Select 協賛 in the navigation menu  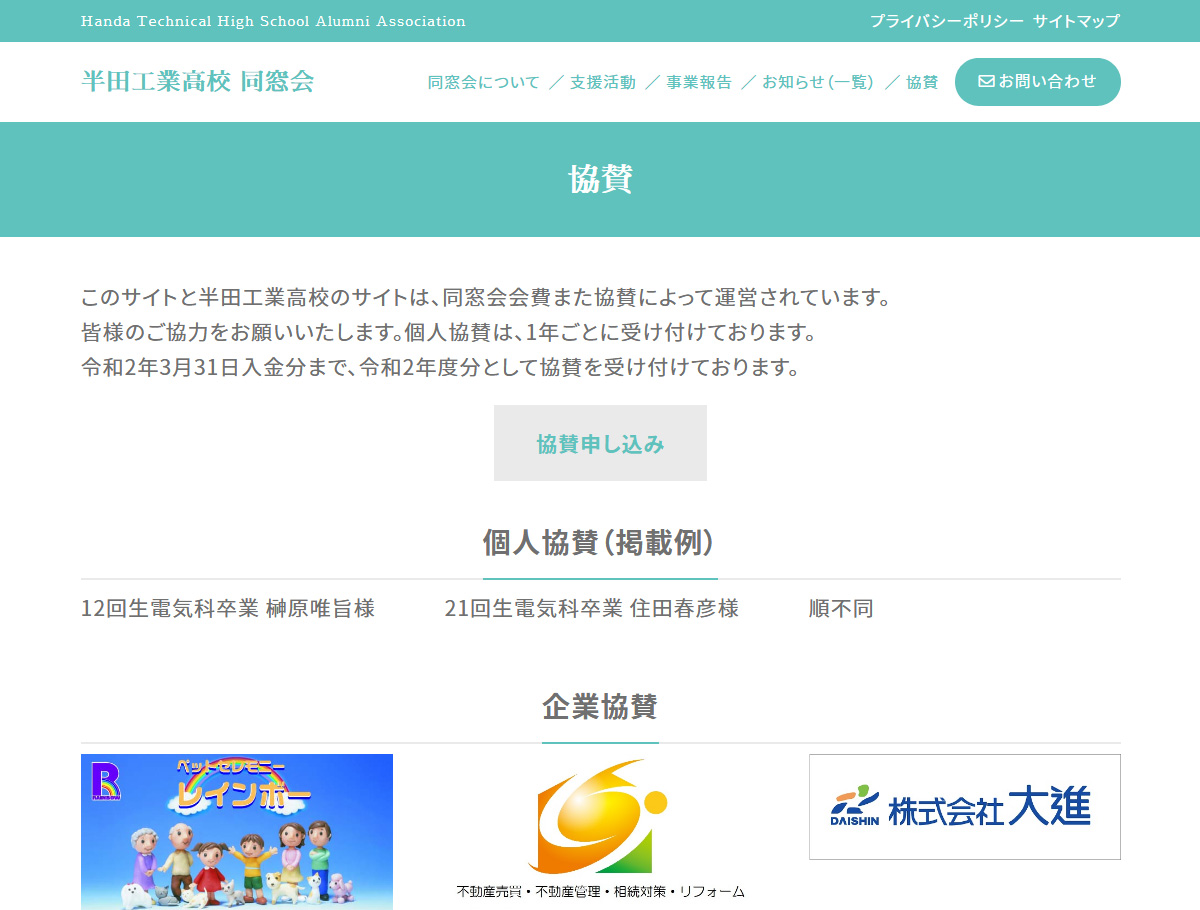click(922, 82)
